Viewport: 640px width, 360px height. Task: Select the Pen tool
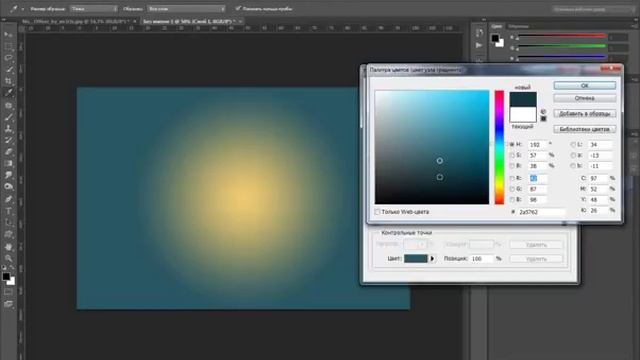coord(8,199)
